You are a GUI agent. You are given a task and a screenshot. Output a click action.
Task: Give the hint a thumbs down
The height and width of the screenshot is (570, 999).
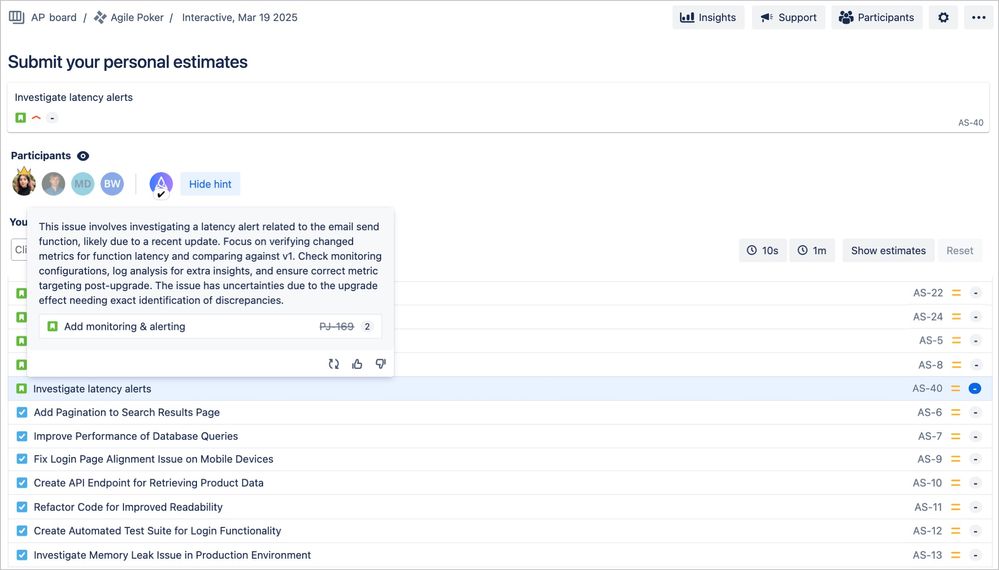381,364
